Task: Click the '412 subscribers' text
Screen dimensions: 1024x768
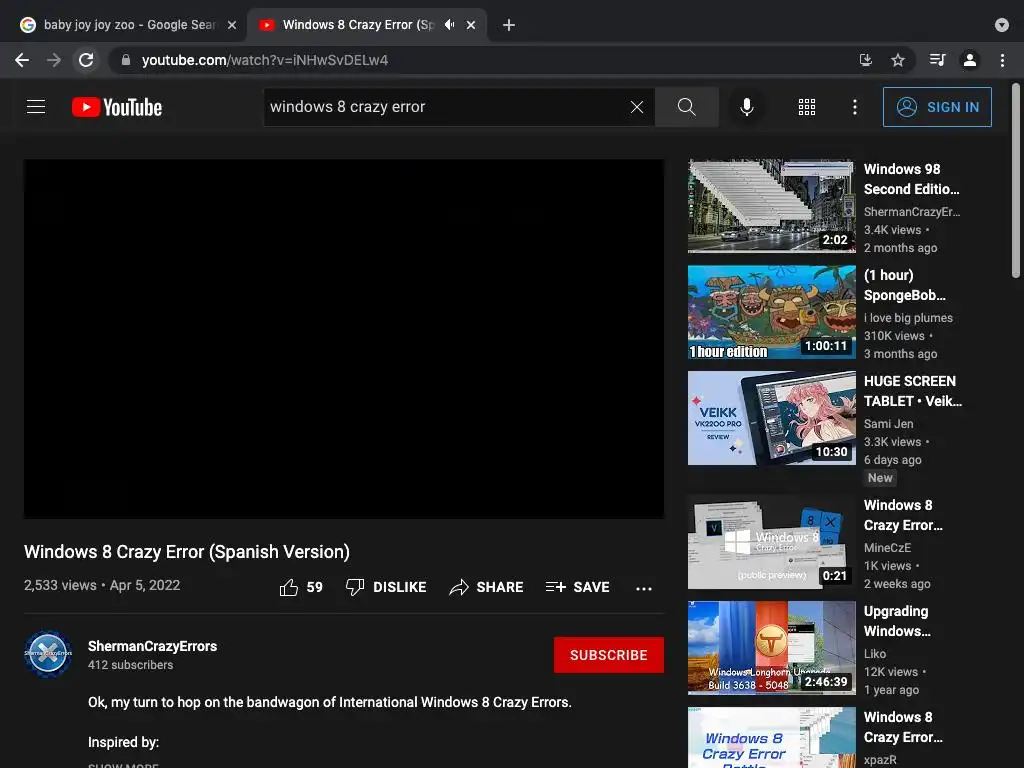Action: click(x=131, y=665)
